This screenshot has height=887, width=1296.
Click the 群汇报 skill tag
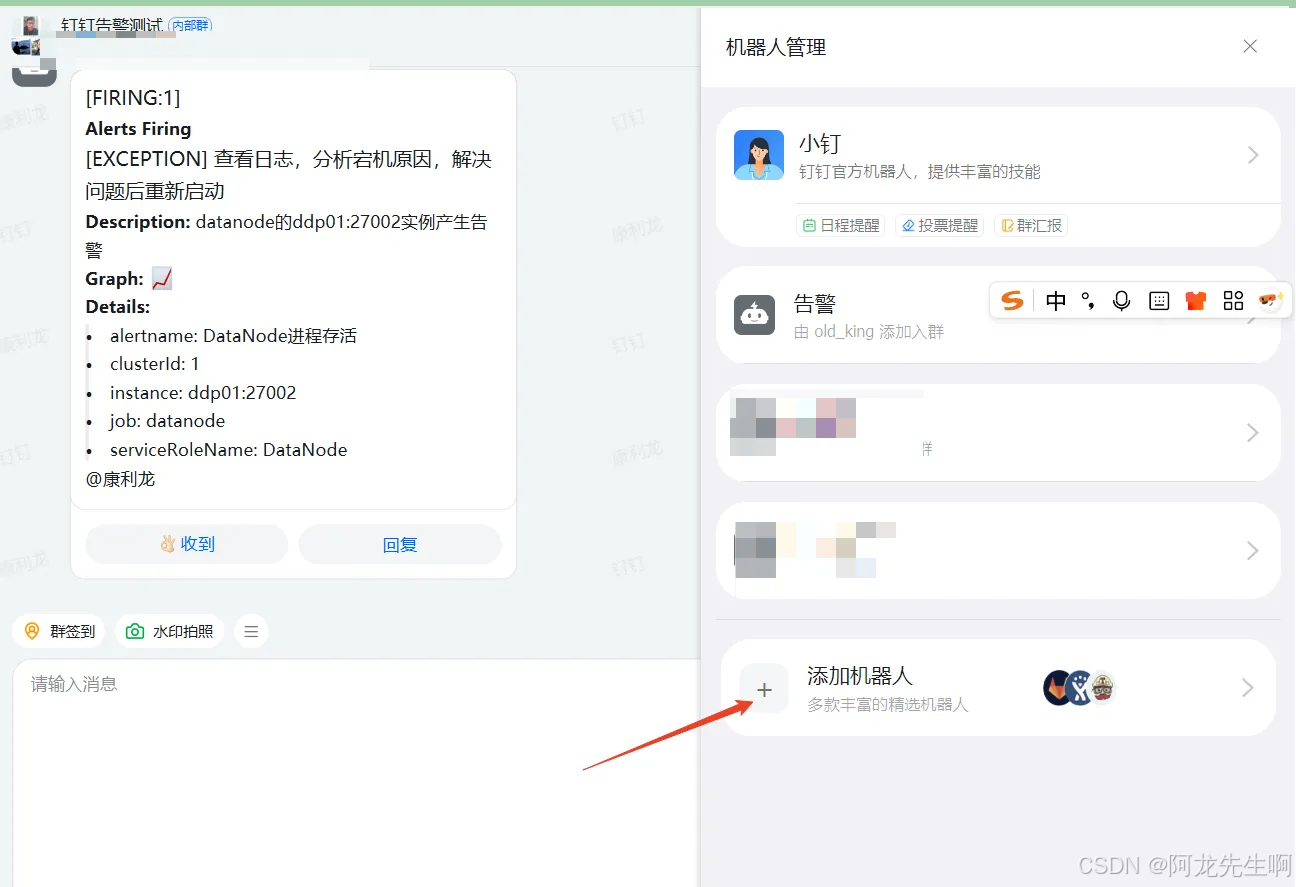coord(1031,226)
